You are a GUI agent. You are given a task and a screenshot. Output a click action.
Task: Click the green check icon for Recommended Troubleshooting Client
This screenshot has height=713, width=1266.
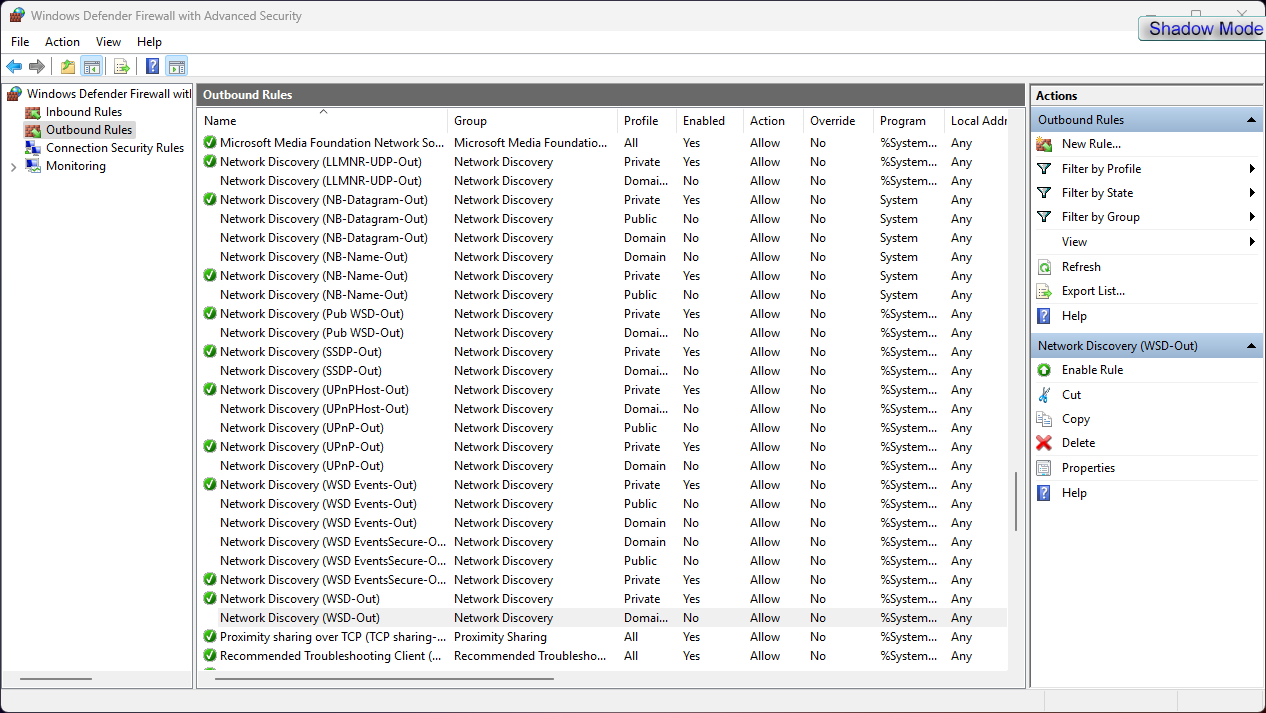click(210, 656)
